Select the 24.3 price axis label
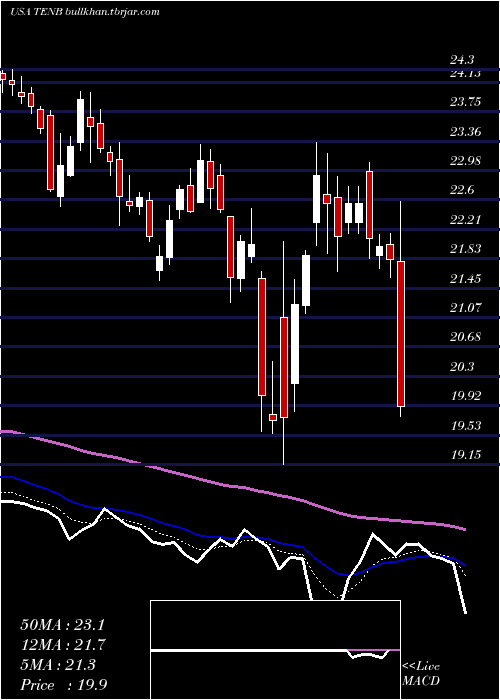 [462, 59]
